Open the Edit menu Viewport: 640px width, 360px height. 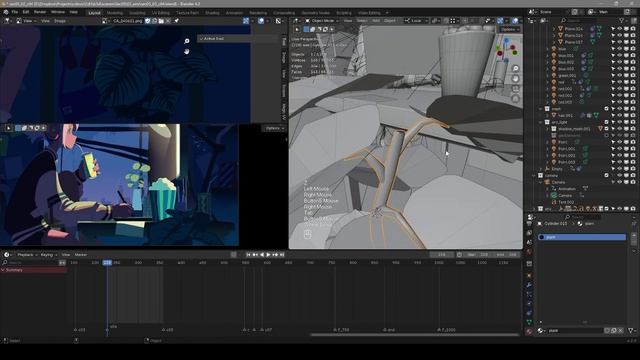click(26, 12)
